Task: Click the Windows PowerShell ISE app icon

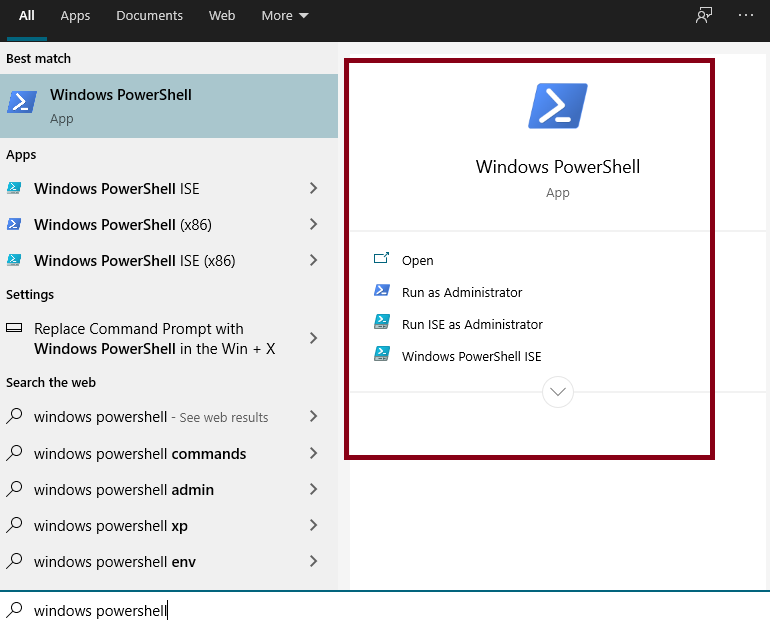Action: (14, 188)
